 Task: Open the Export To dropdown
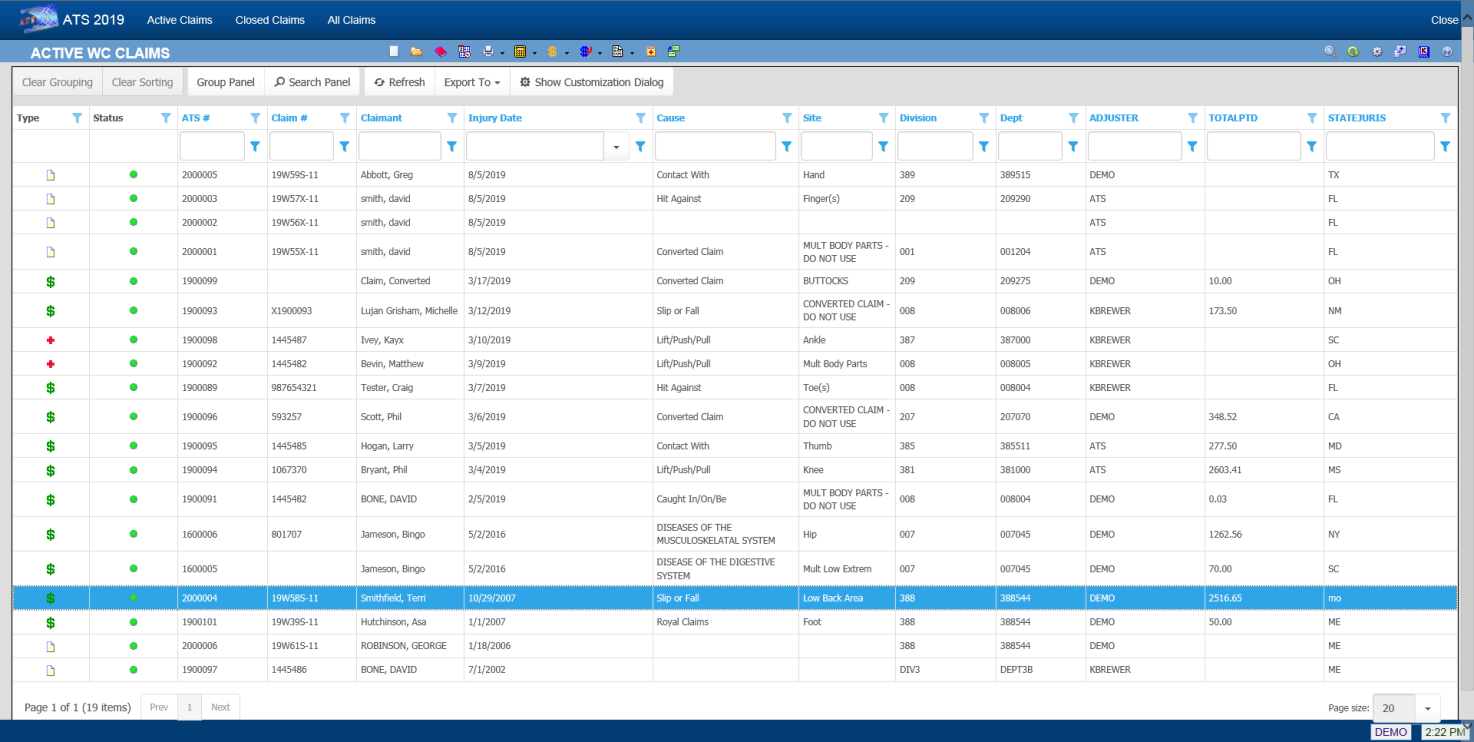click(x=472, y=82)
